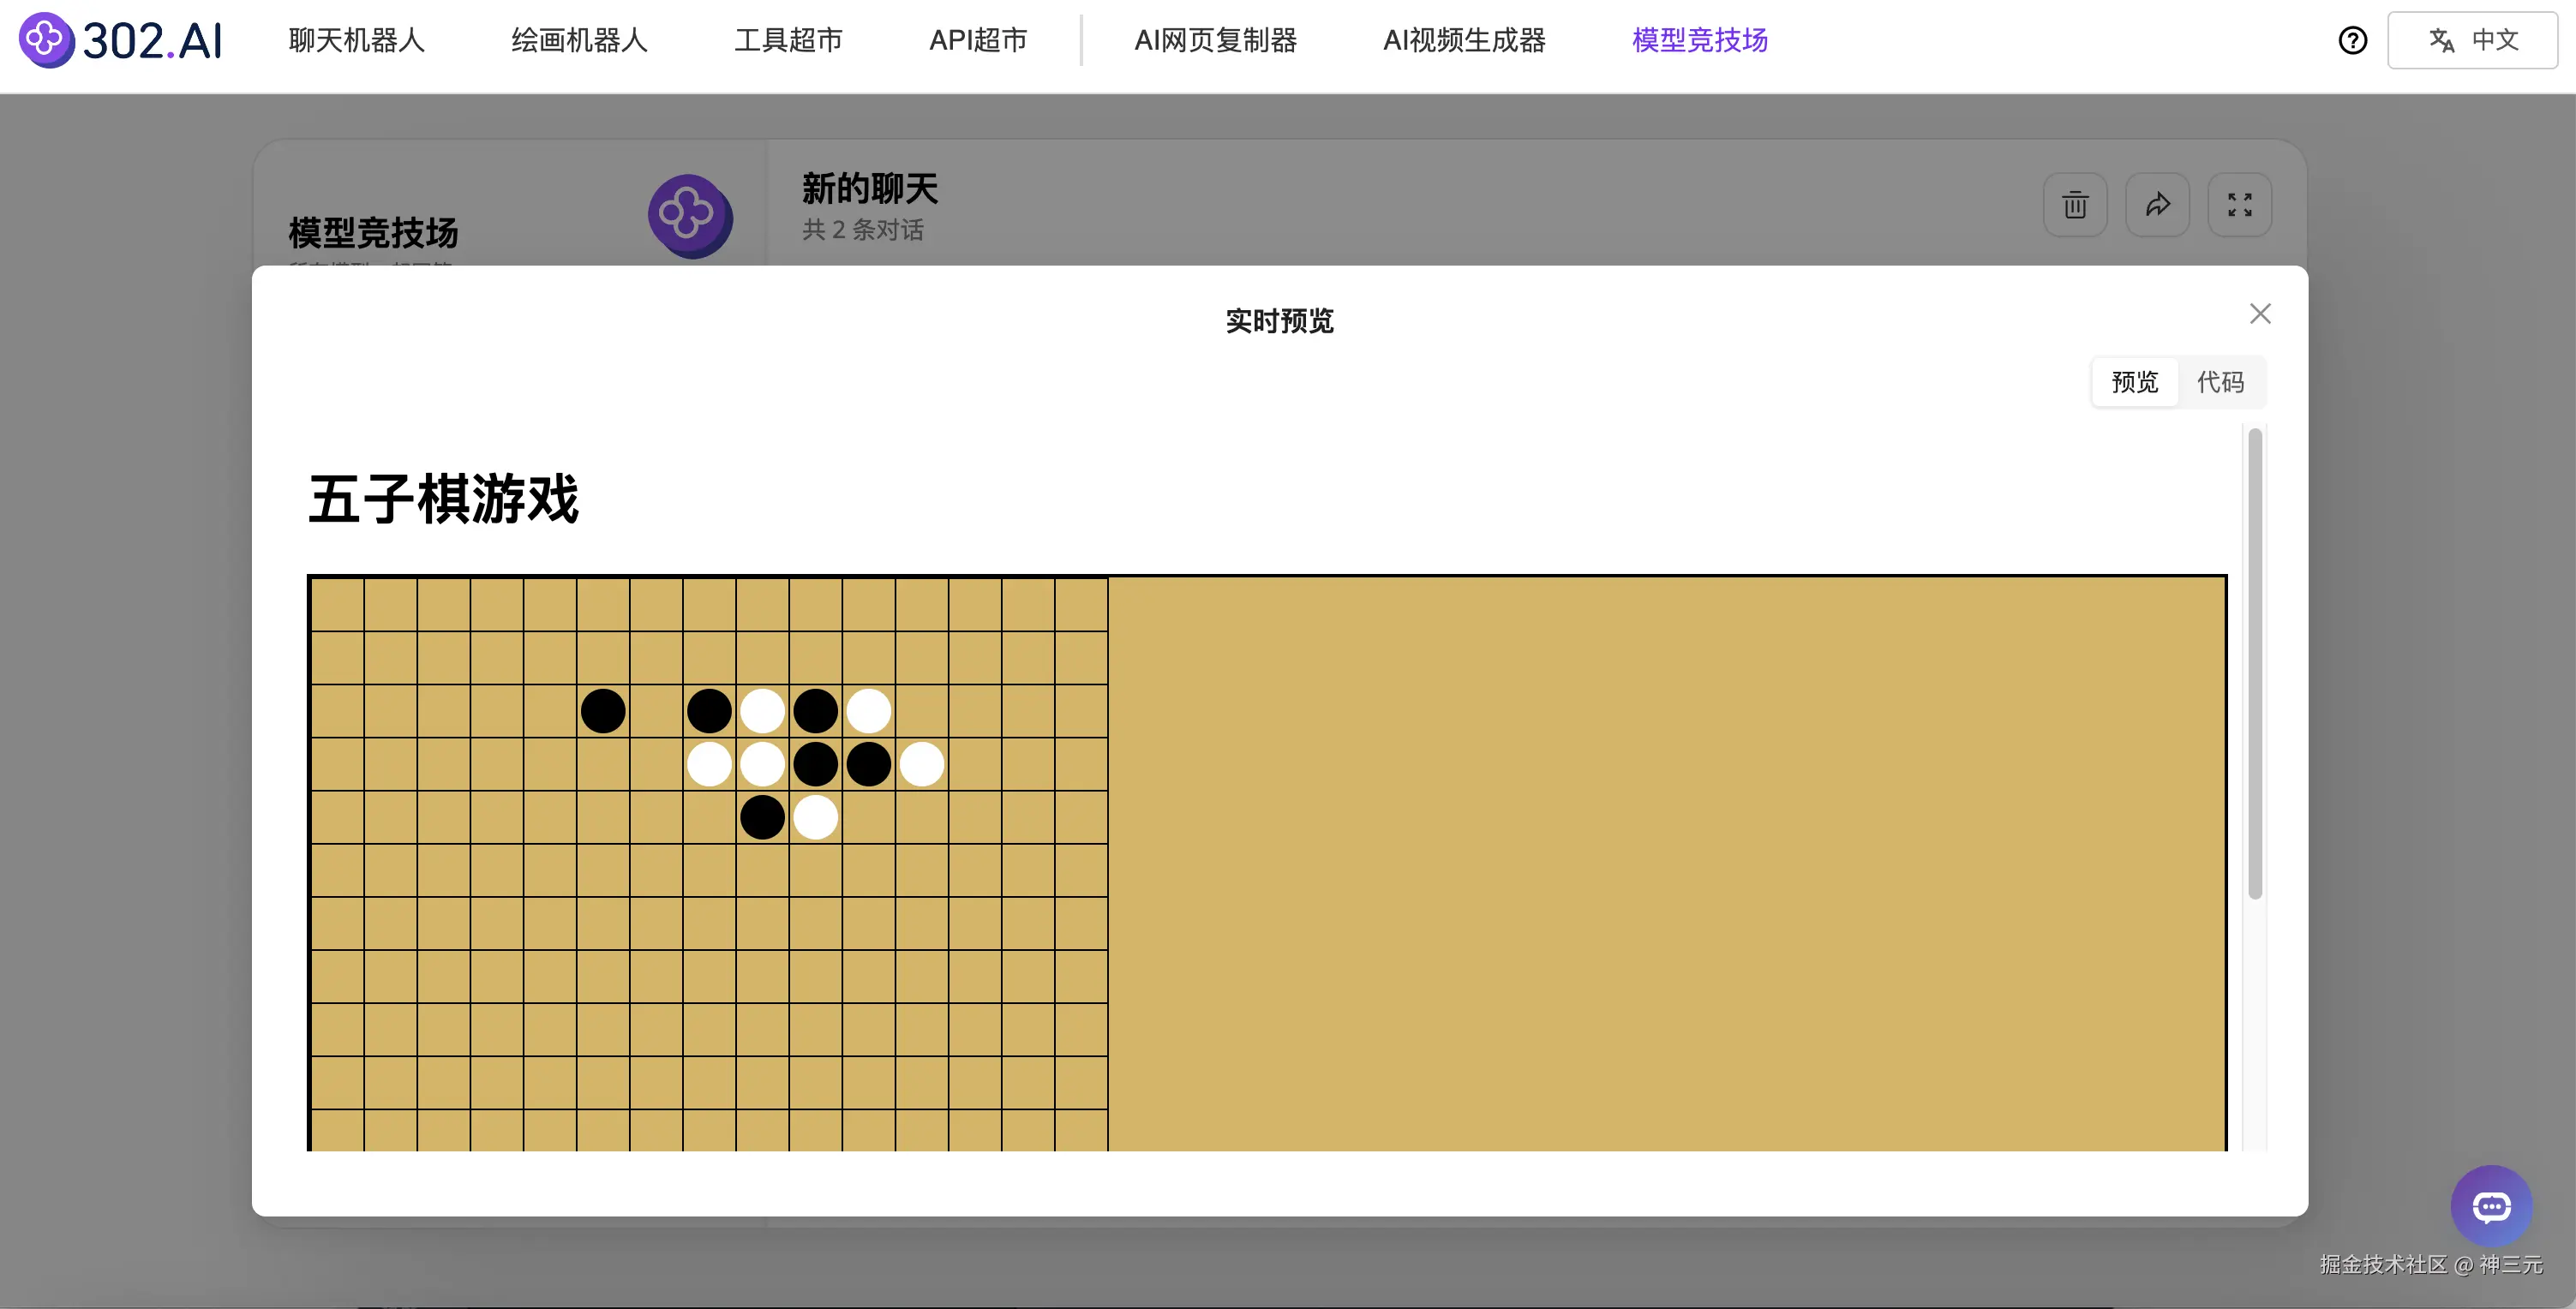
Task: Open the AI视频生成器 link
Action: (x=1464, y=40)
